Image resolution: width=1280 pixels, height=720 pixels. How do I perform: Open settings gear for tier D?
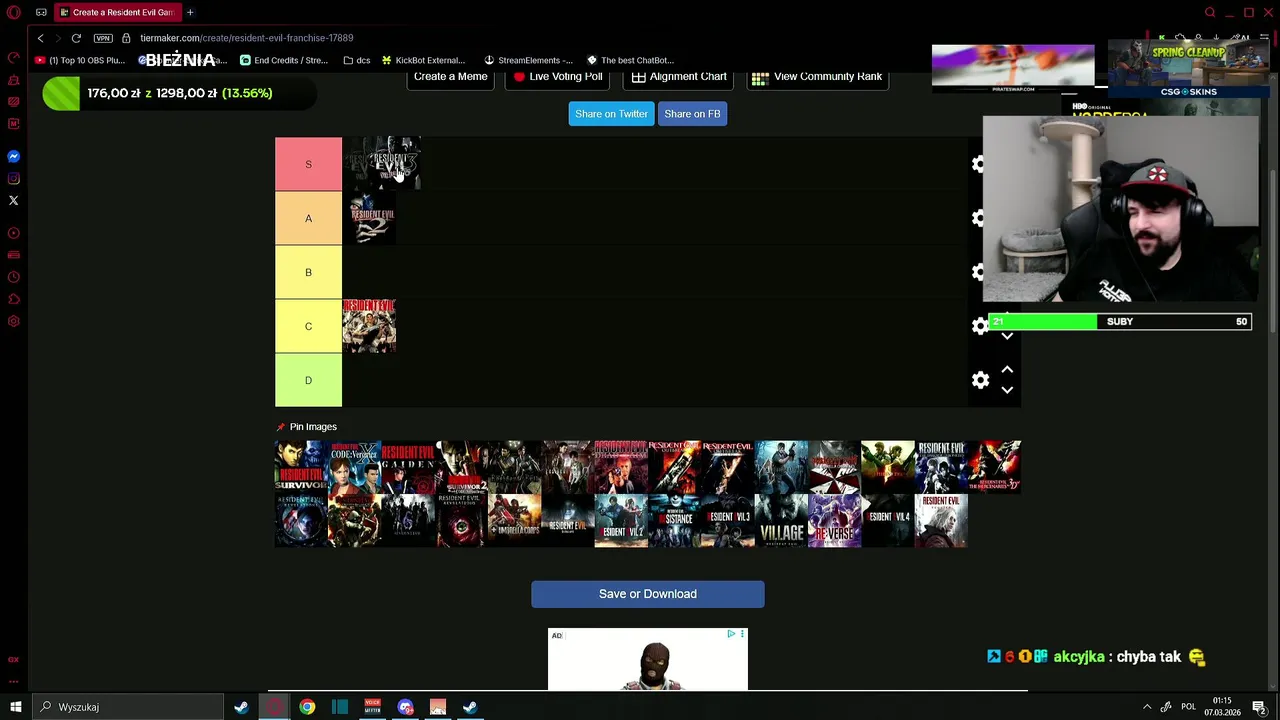tap(980, 380)
